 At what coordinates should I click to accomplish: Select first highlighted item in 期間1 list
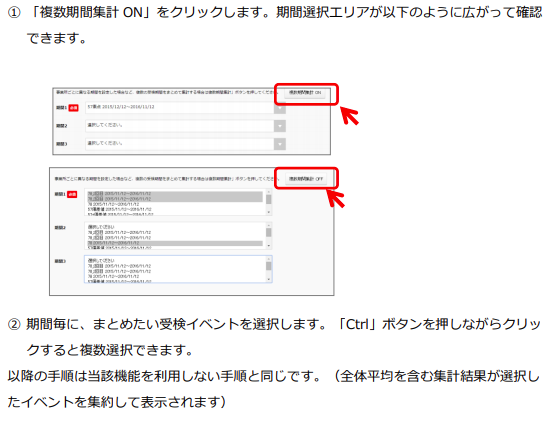[175, 194]
